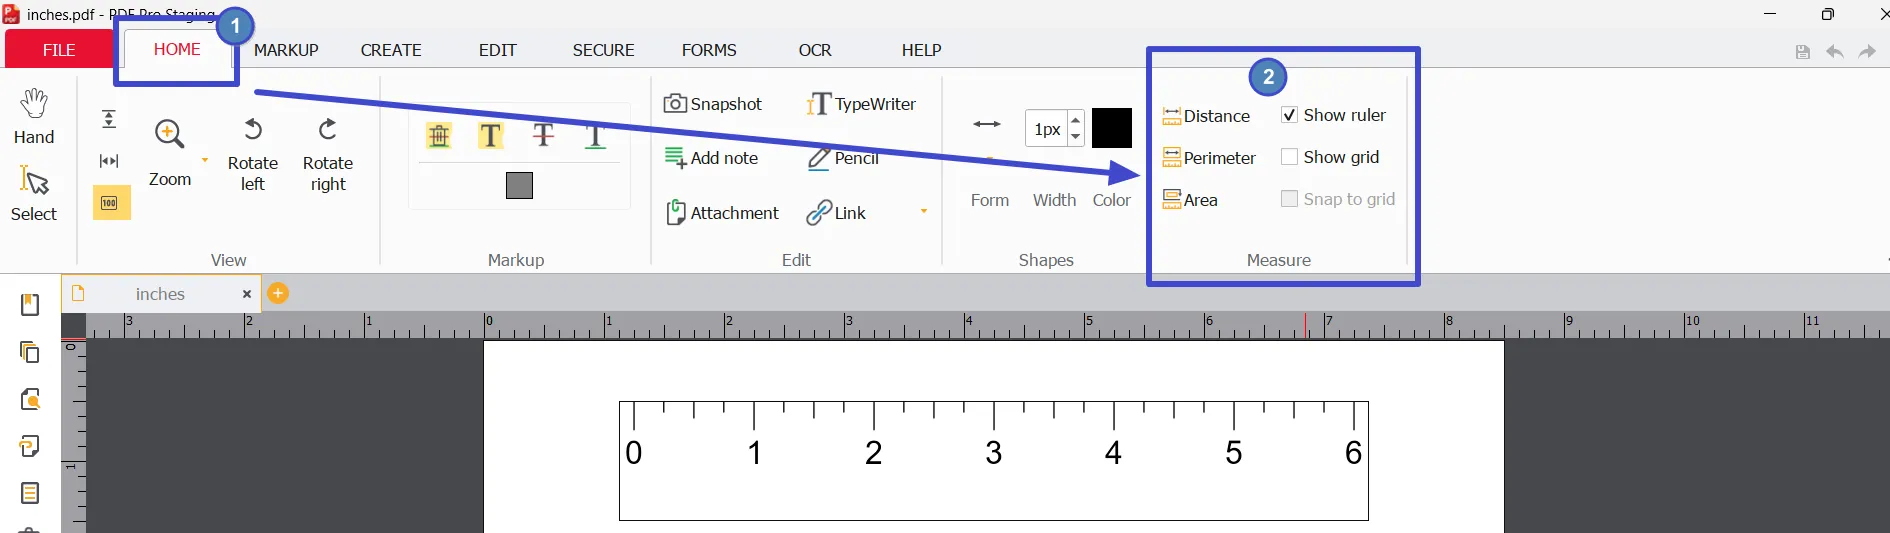
Task: Add a new tab with plus button
Action: coord(279,293)
